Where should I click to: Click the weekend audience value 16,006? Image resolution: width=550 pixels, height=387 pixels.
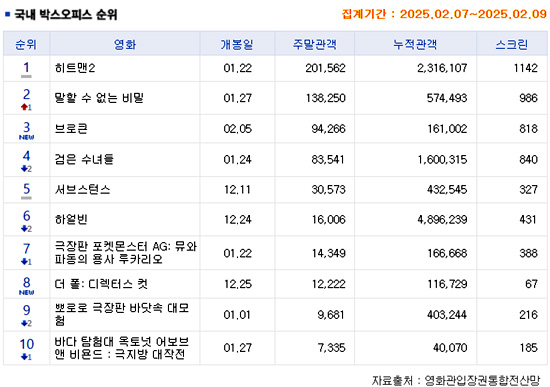[329, 220]
